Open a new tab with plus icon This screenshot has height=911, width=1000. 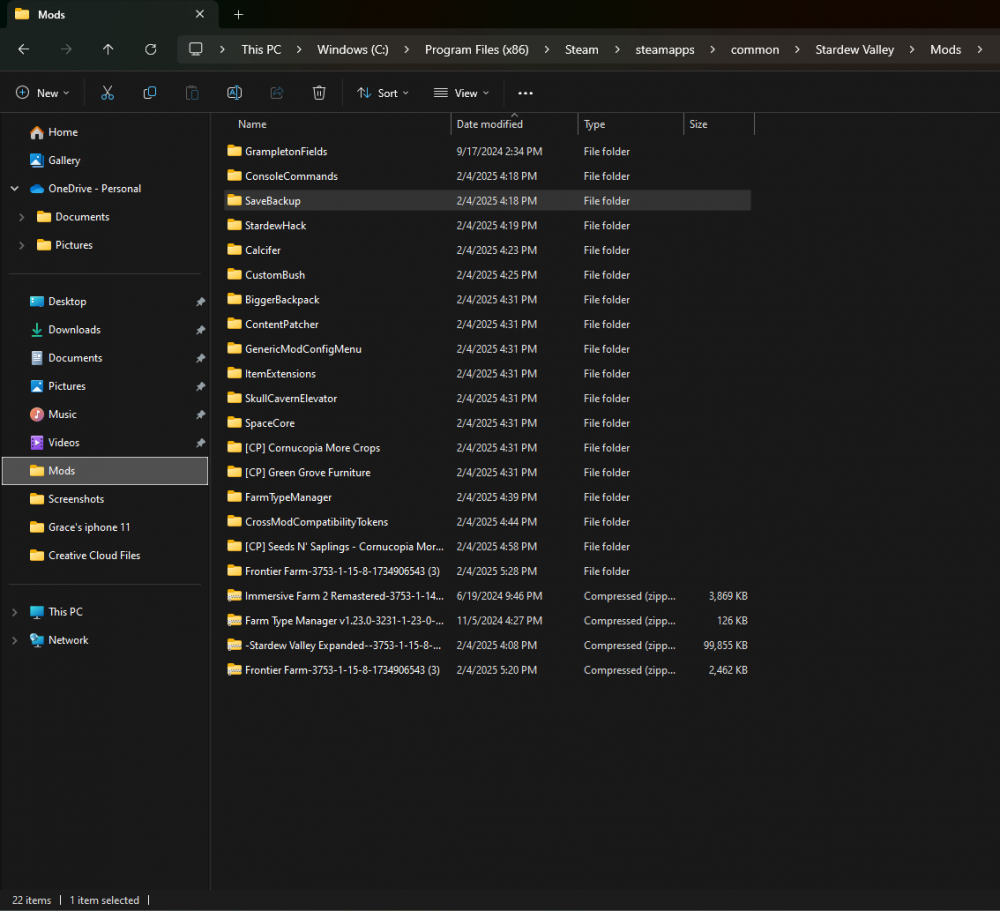pyautogui.click(x=239, y=15)
